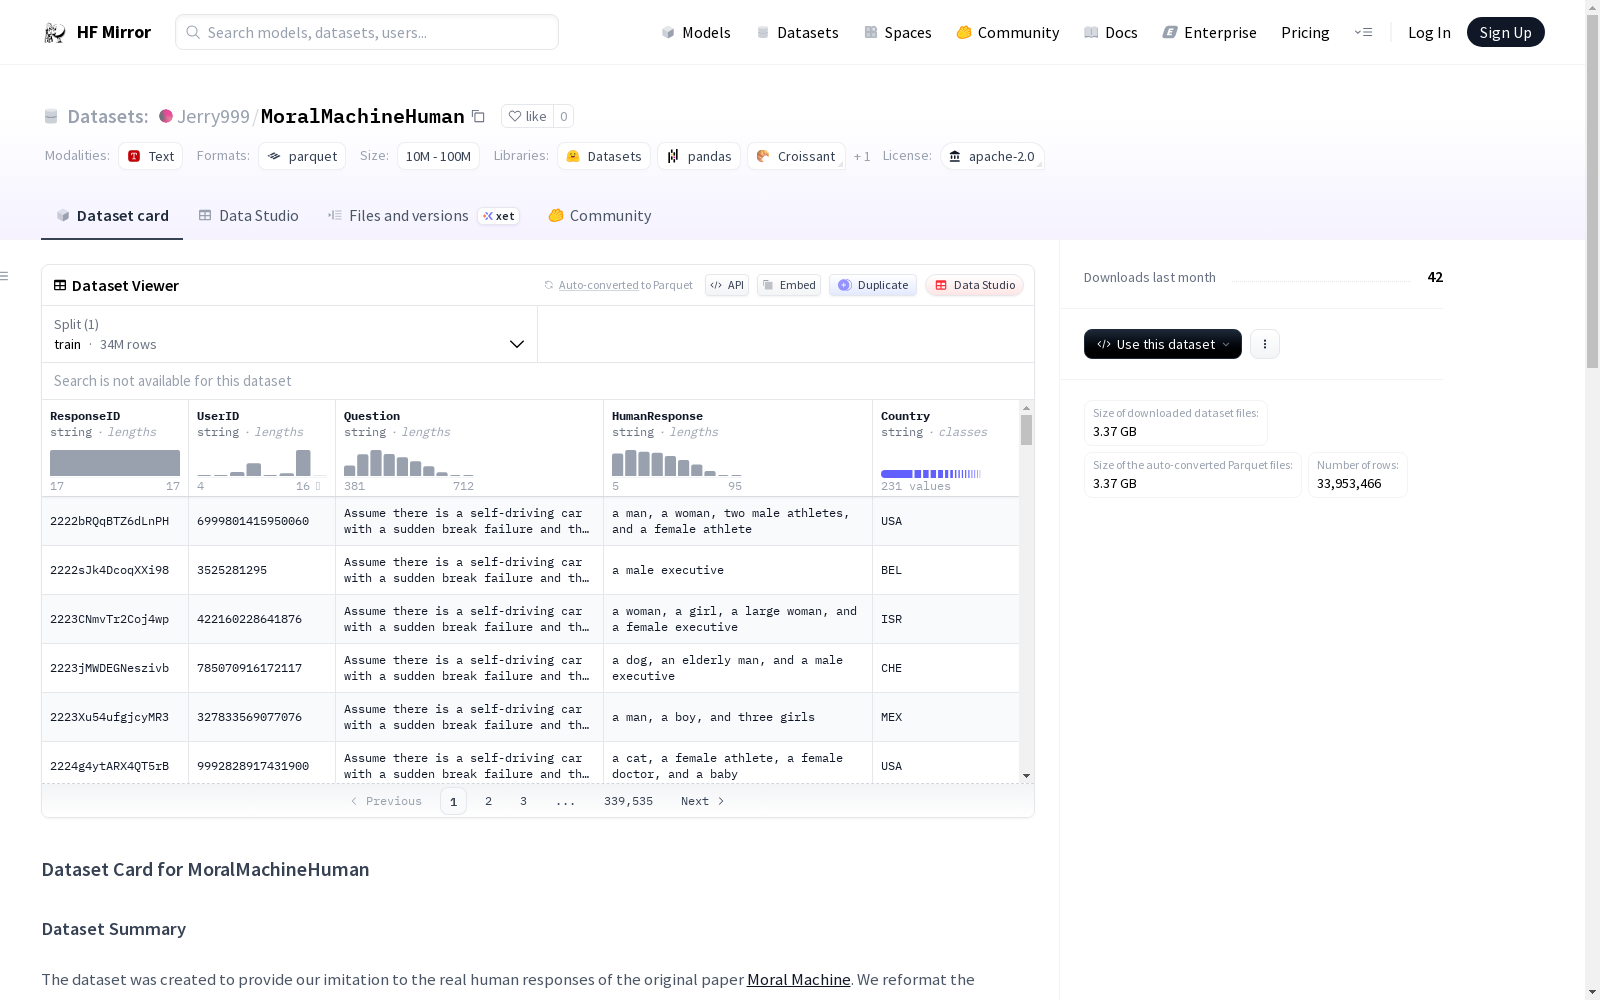Click the heart like button

coord(527,116)
